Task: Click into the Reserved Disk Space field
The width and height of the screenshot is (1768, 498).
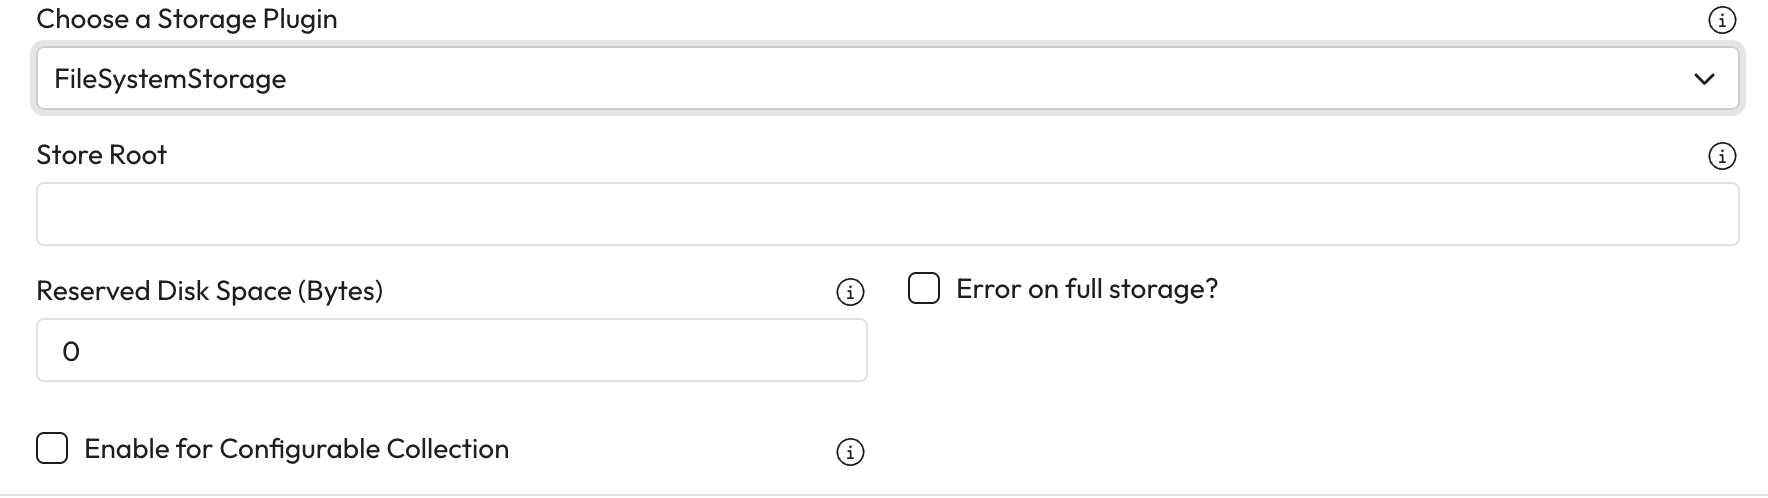Action: 450,350
